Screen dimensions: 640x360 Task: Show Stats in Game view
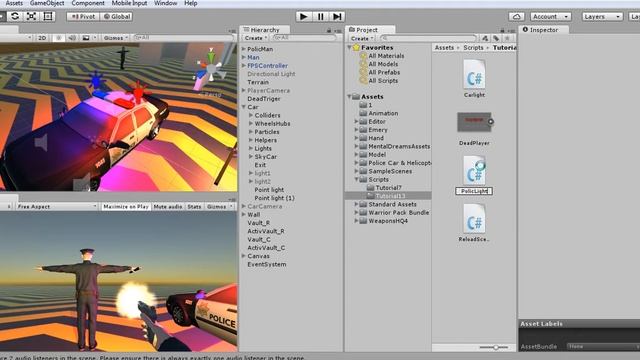click(x=194, y=207)
